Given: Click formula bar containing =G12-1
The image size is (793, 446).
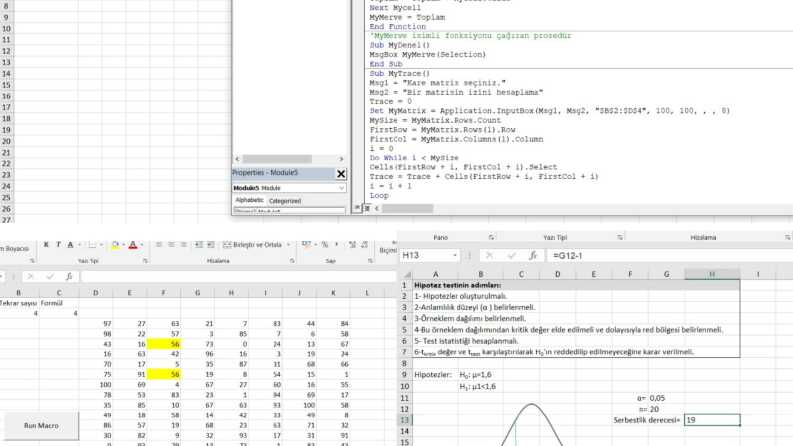Looking at the screenshot, I should tap(670, 255).
